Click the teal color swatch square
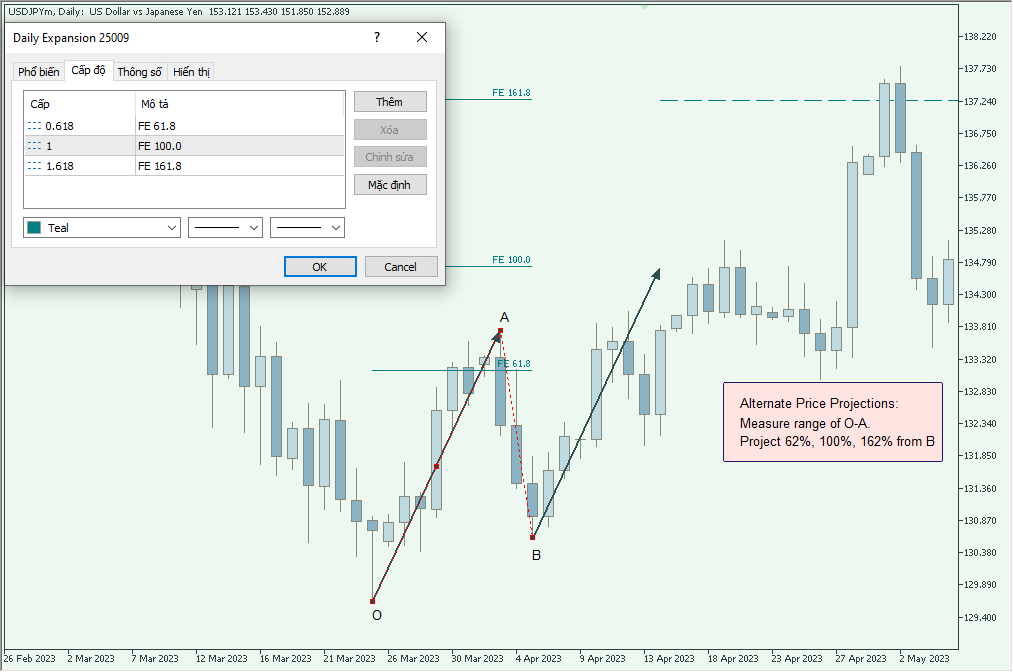 point(35,228)
